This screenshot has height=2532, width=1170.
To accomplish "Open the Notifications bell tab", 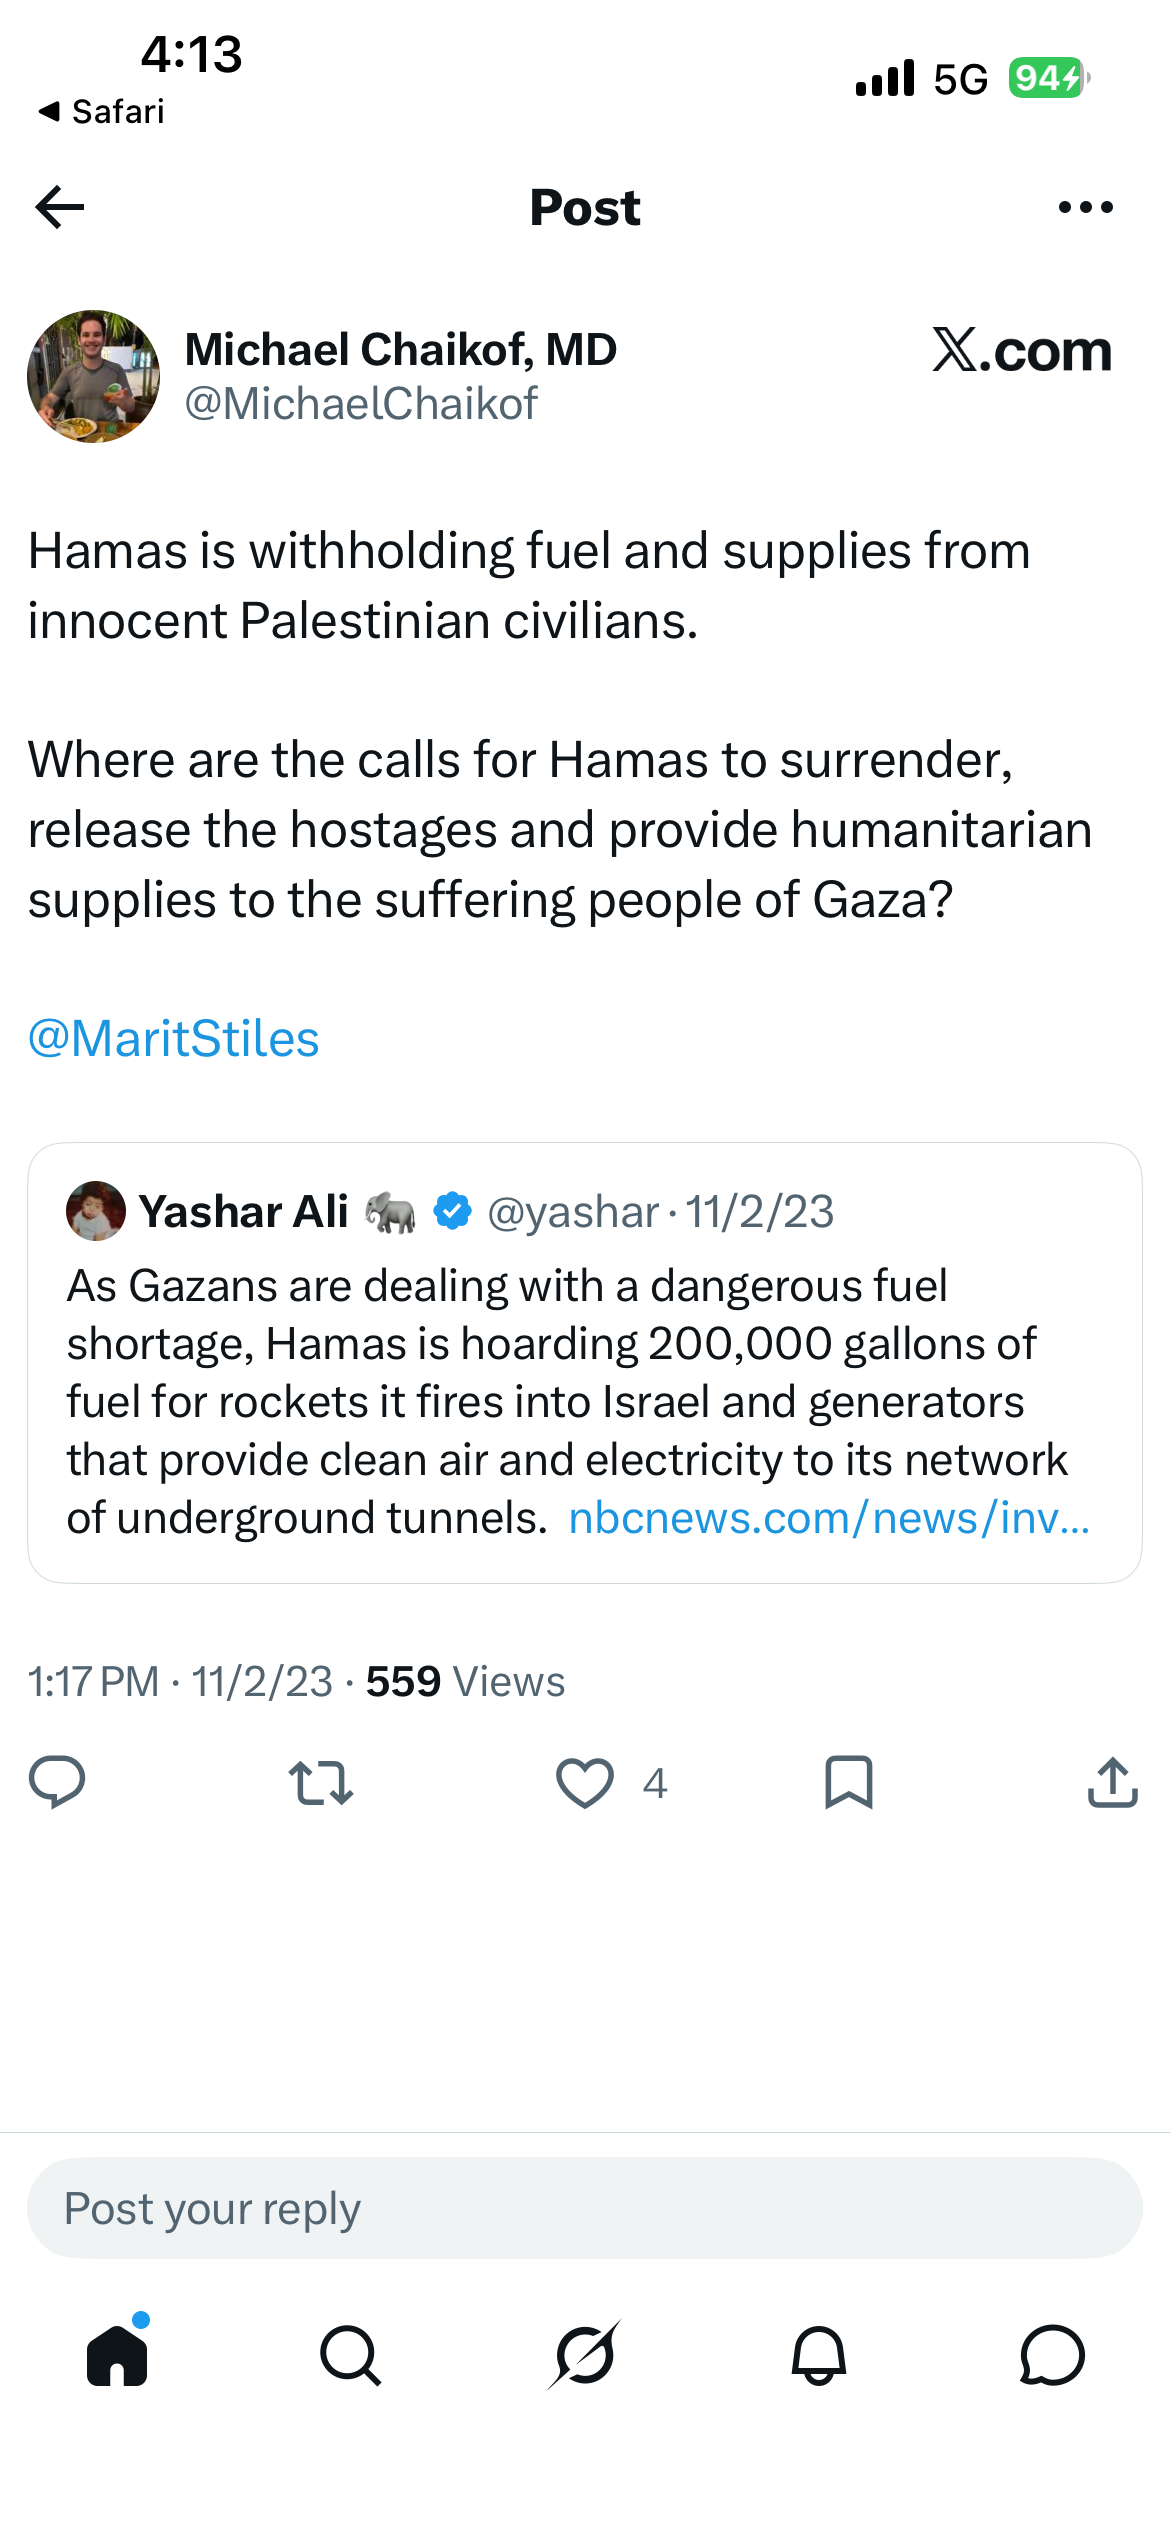I will tap(819, 2355).
